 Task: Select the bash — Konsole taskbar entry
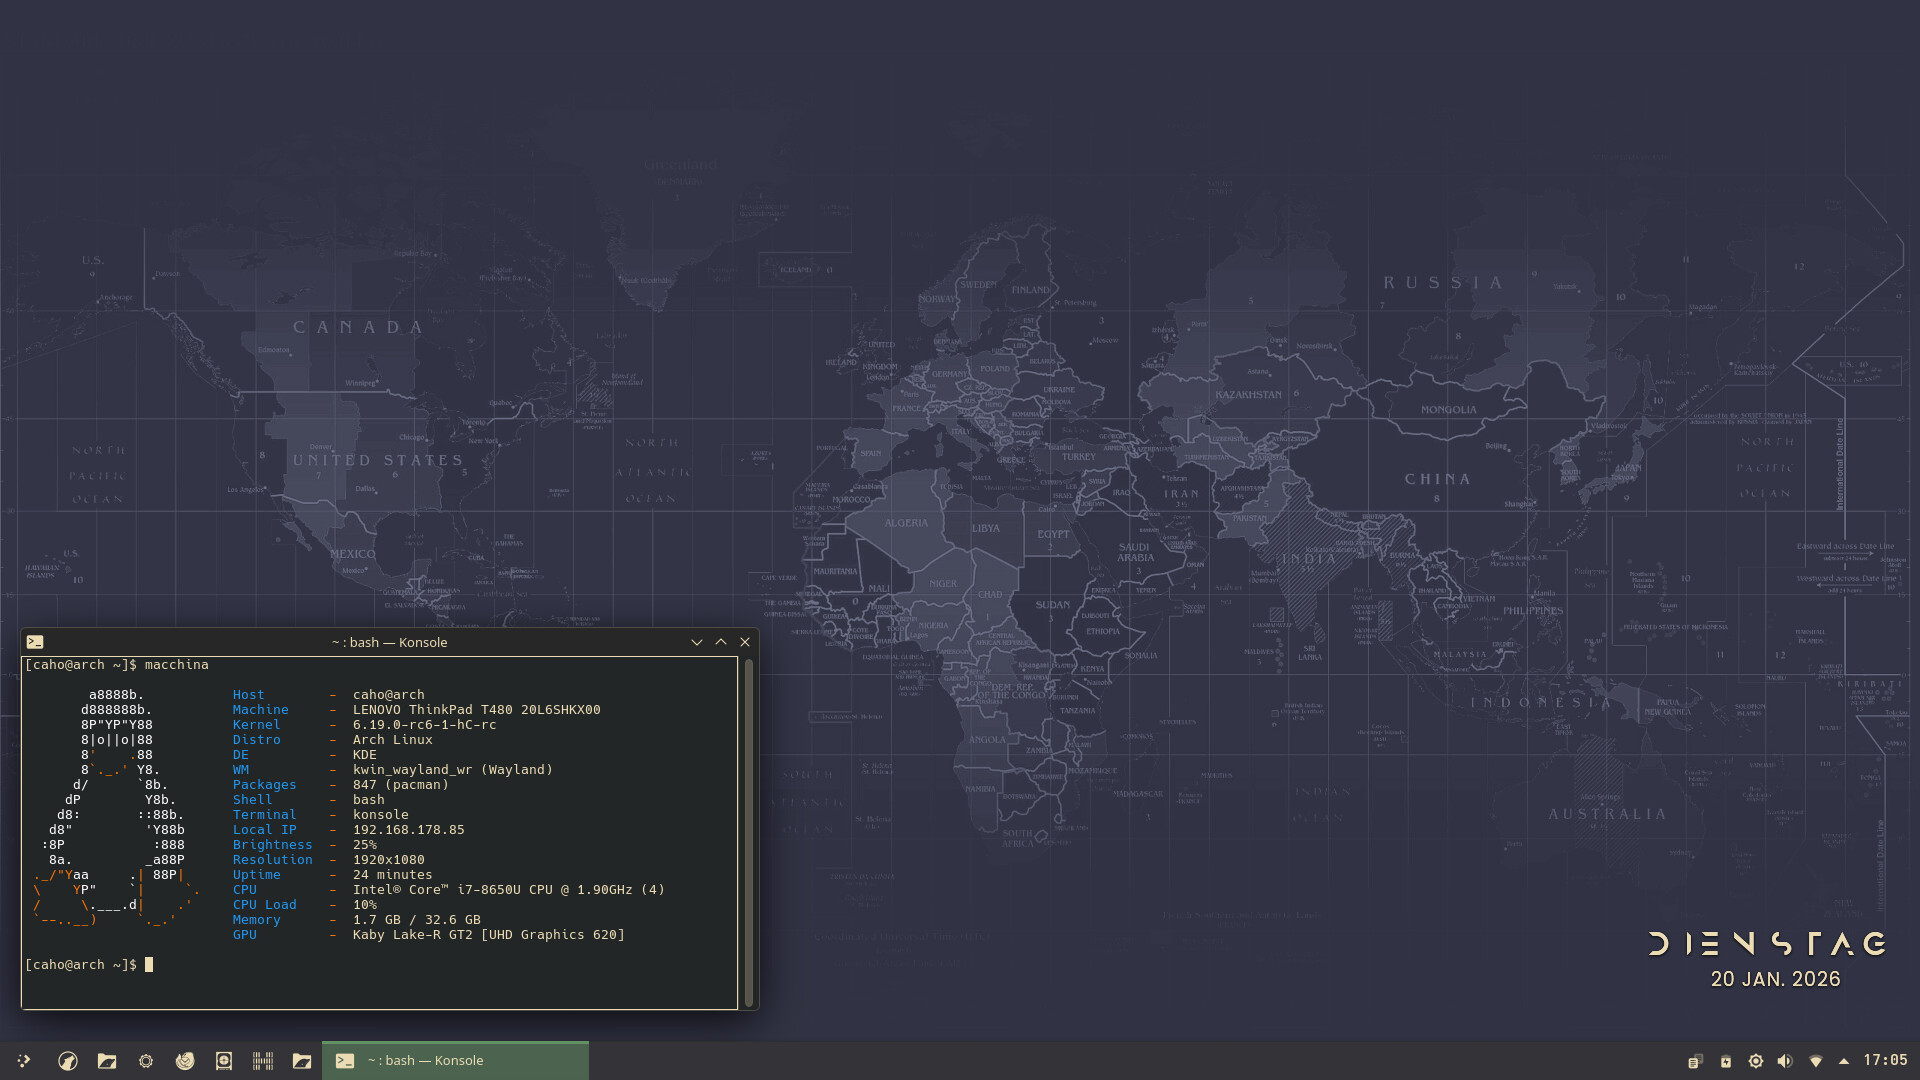click(x=455, y=1061)
